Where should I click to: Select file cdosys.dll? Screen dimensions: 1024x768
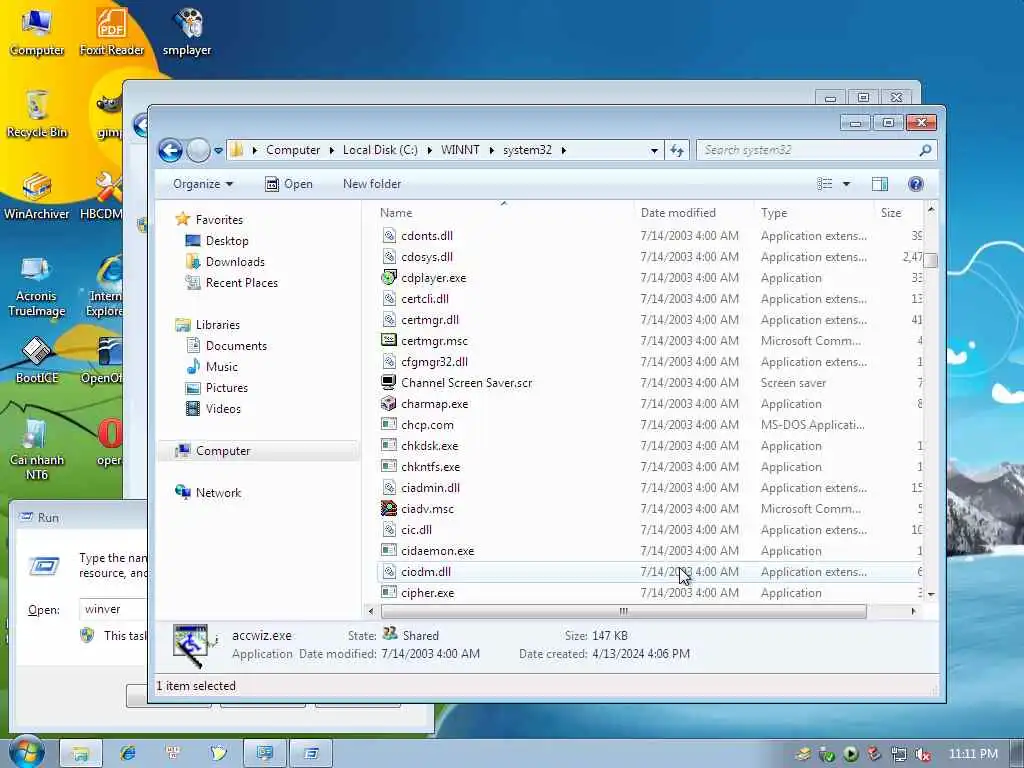427,257
